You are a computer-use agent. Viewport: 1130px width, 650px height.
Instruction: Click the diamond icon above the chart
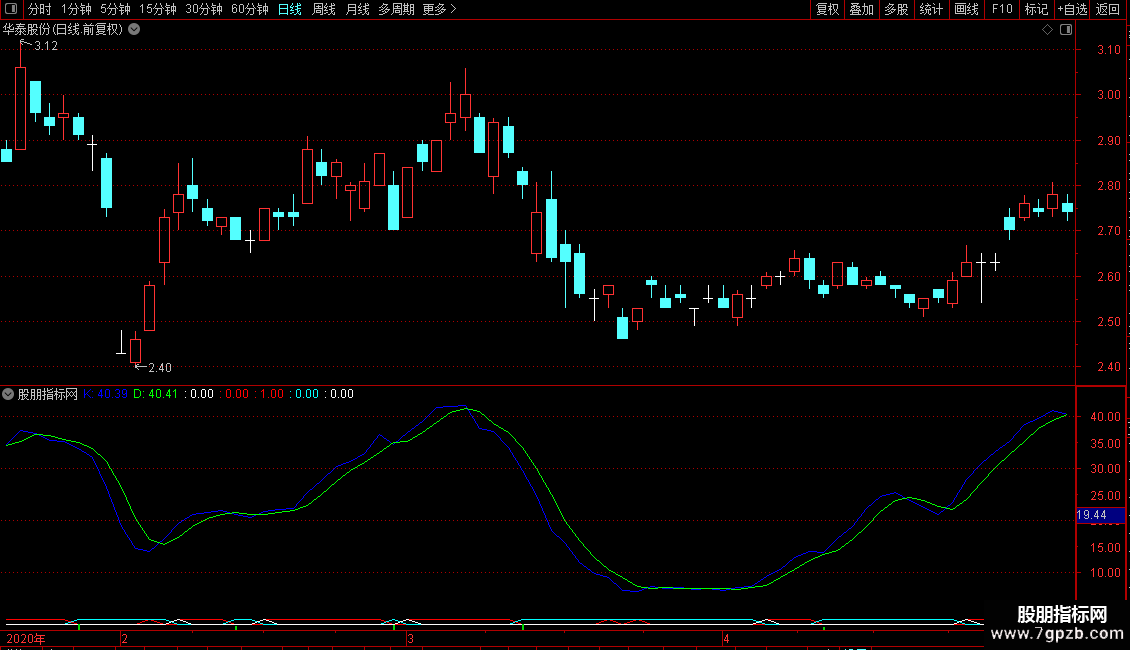pos(1048,30)
